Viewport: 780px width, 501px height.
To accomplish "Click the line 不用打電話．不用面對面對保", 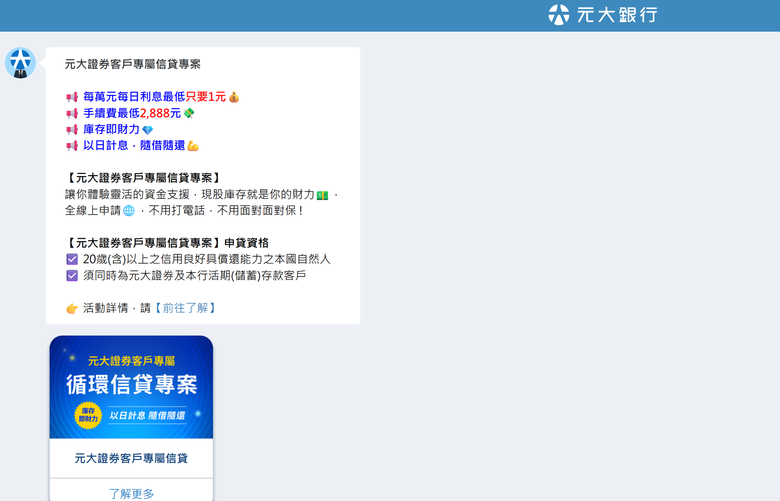I will [226, 210].
